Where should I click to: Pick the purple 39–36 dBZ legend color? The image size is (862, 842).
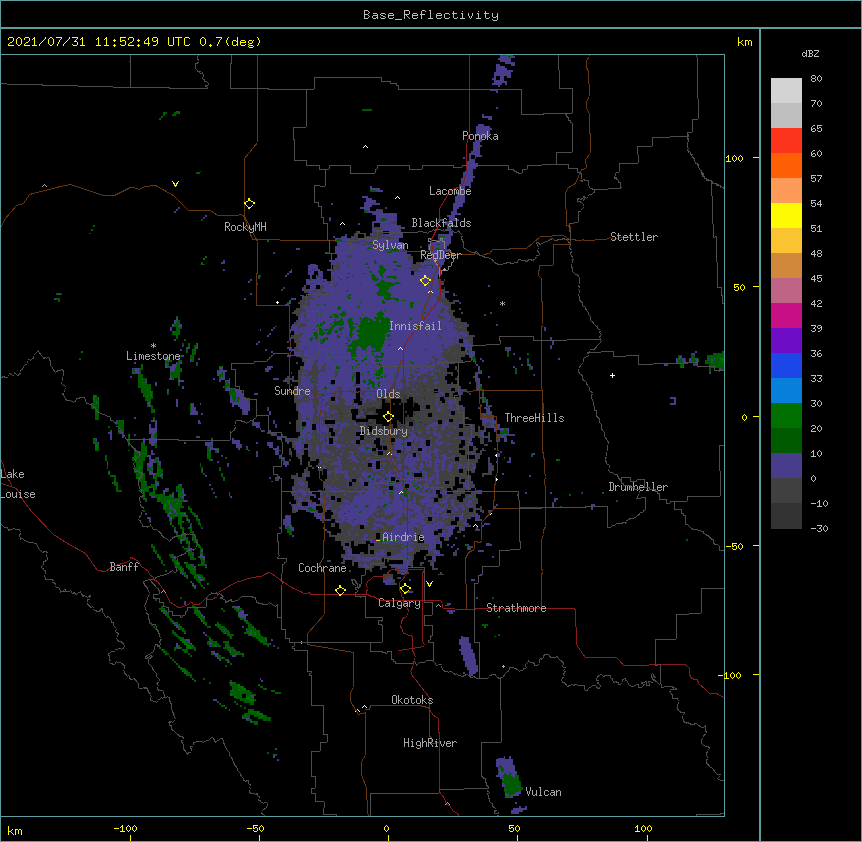tap(786, 341)
